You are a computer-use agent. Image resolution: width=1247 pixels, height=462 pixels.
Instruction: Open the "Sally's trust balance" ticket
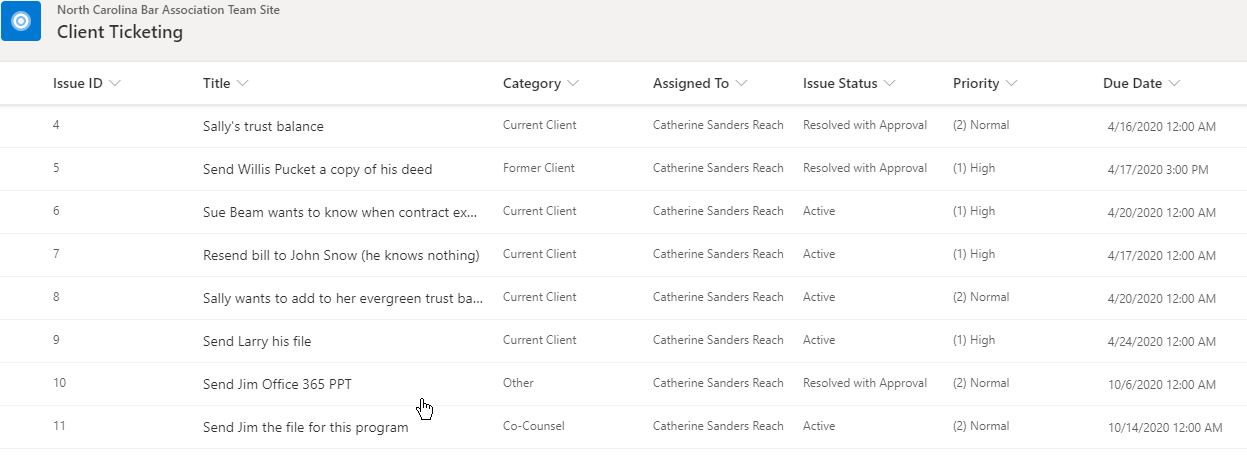click(x=263, y=127)
